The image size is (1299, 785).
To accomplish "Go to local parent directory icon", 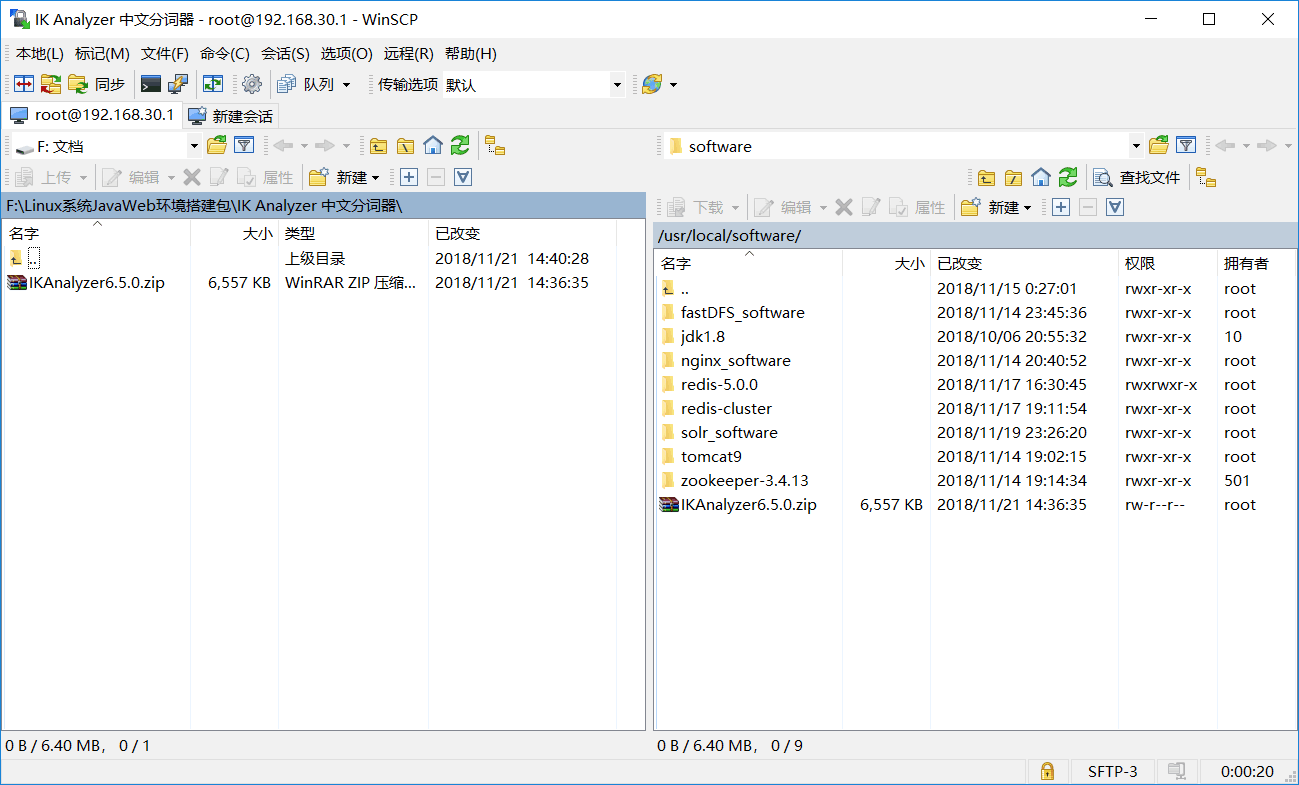I will [378, 146].
